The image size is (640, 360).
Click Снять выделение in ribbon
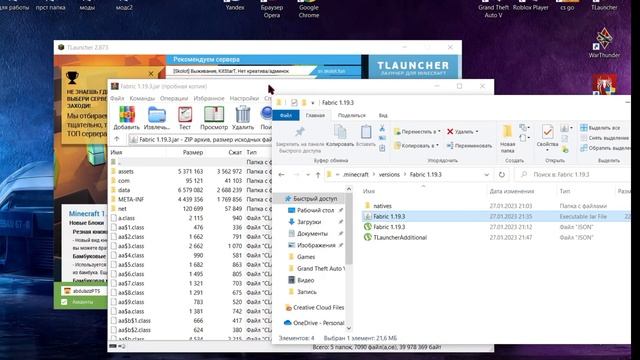[x=604, y=138]
